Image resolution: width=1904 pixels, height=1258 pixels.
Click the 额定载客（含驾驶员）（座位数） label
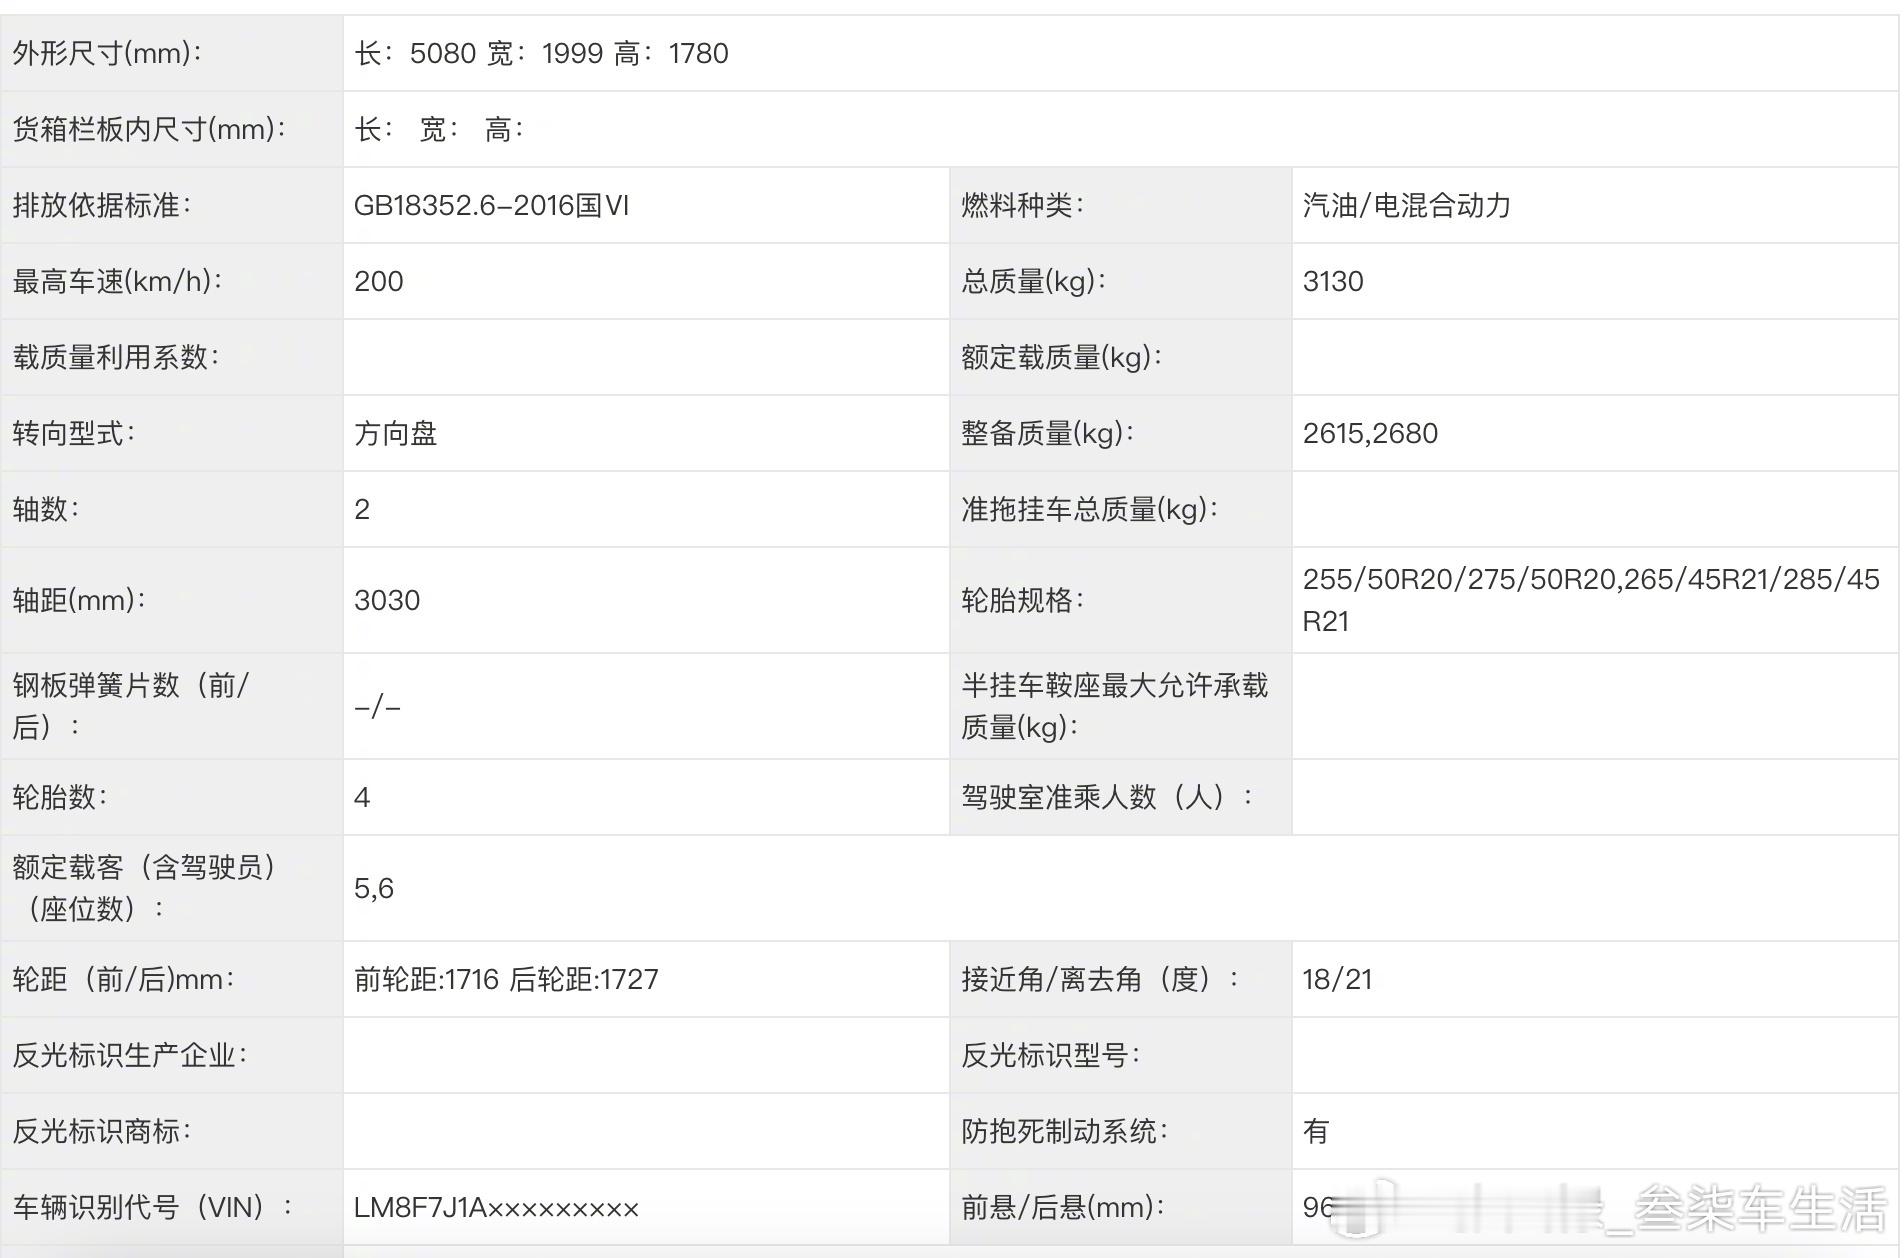pyautogui.click(x=145, y=888)
